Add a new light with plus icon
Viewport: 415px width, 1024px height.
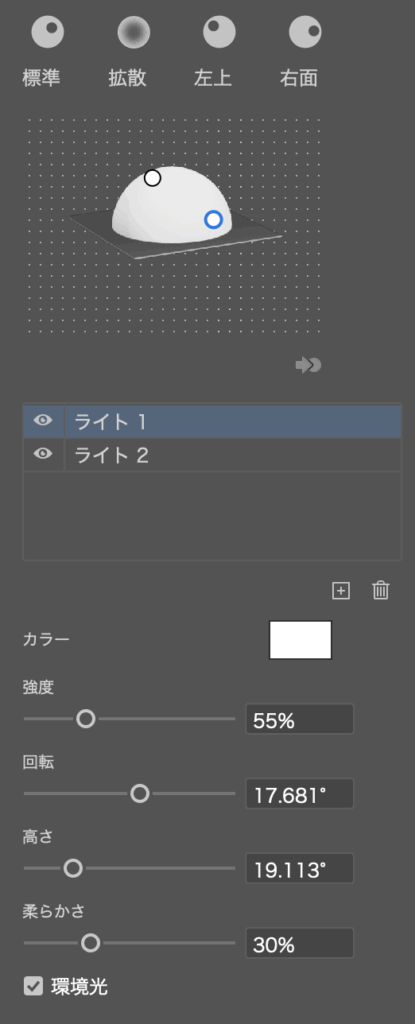(341, 591)
